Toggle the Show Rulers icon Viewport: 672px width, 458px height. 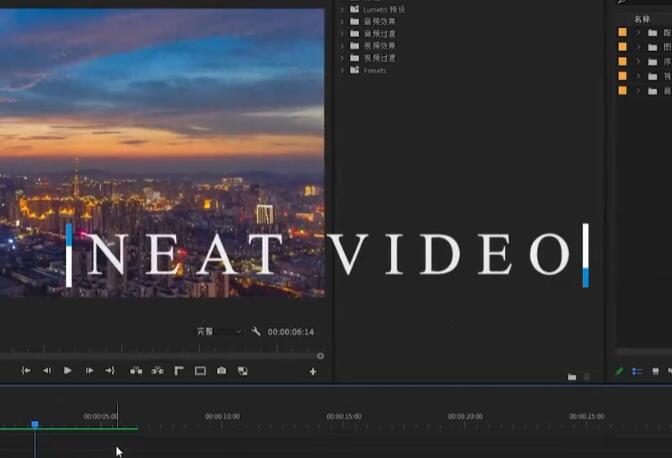click(x=179, y=371)
